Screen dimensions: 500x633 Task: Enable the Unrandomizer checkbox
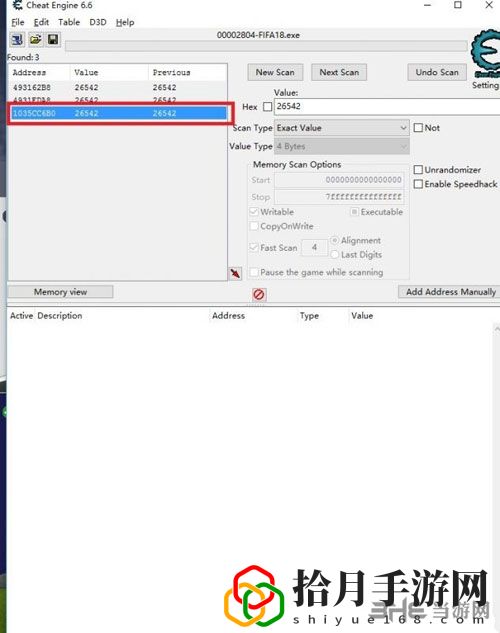[x=418, y=170]
